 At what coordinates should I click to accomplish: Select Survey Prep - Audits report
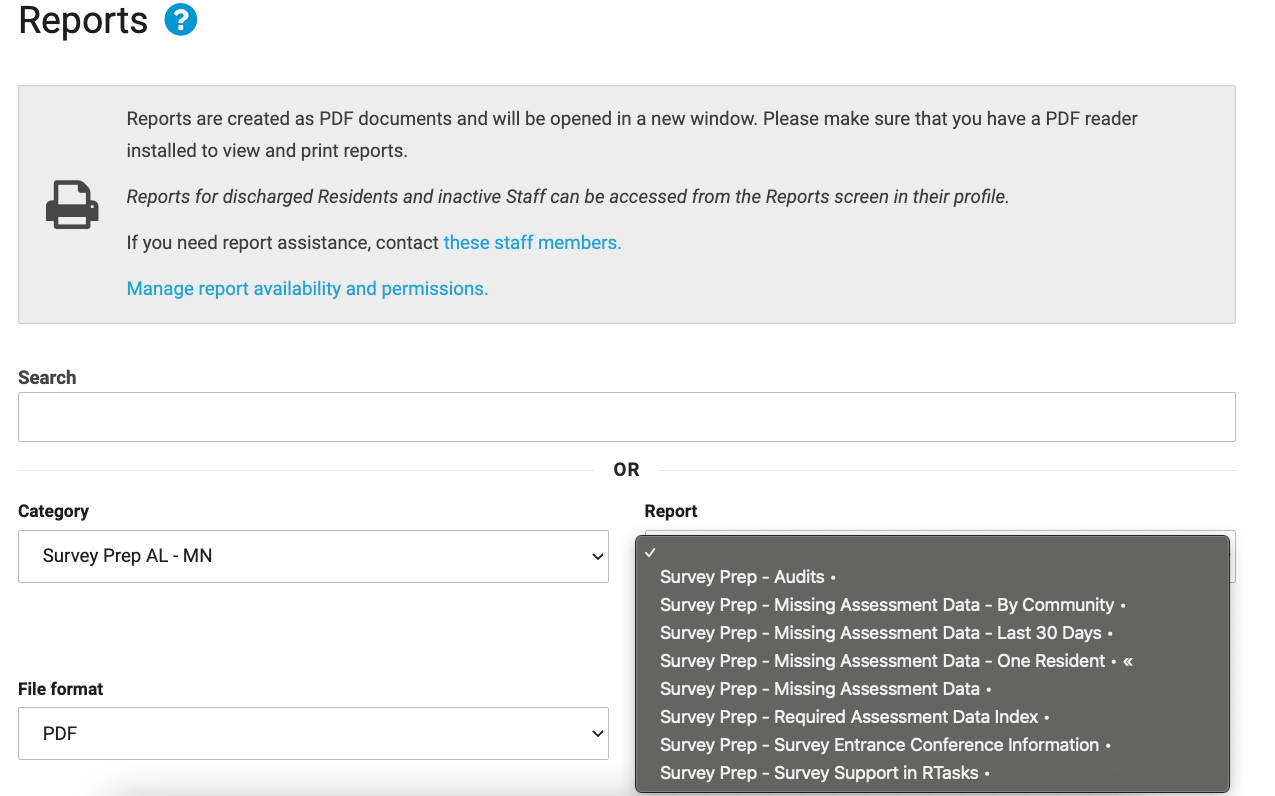click(x=742, y=577)
